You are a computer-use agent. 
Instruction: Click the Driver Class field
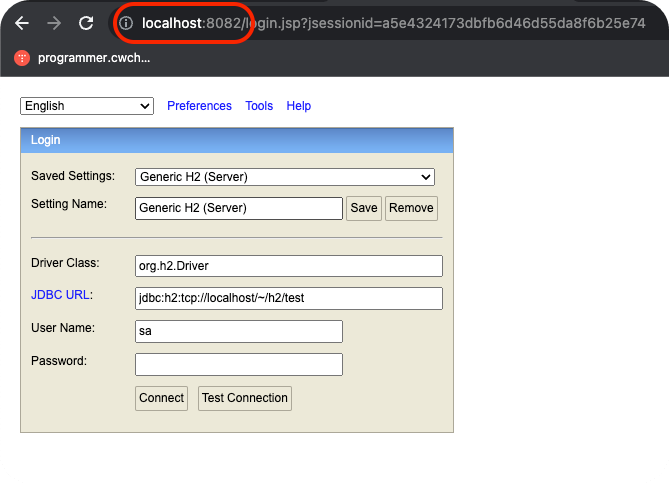click(x=289, y=266)
